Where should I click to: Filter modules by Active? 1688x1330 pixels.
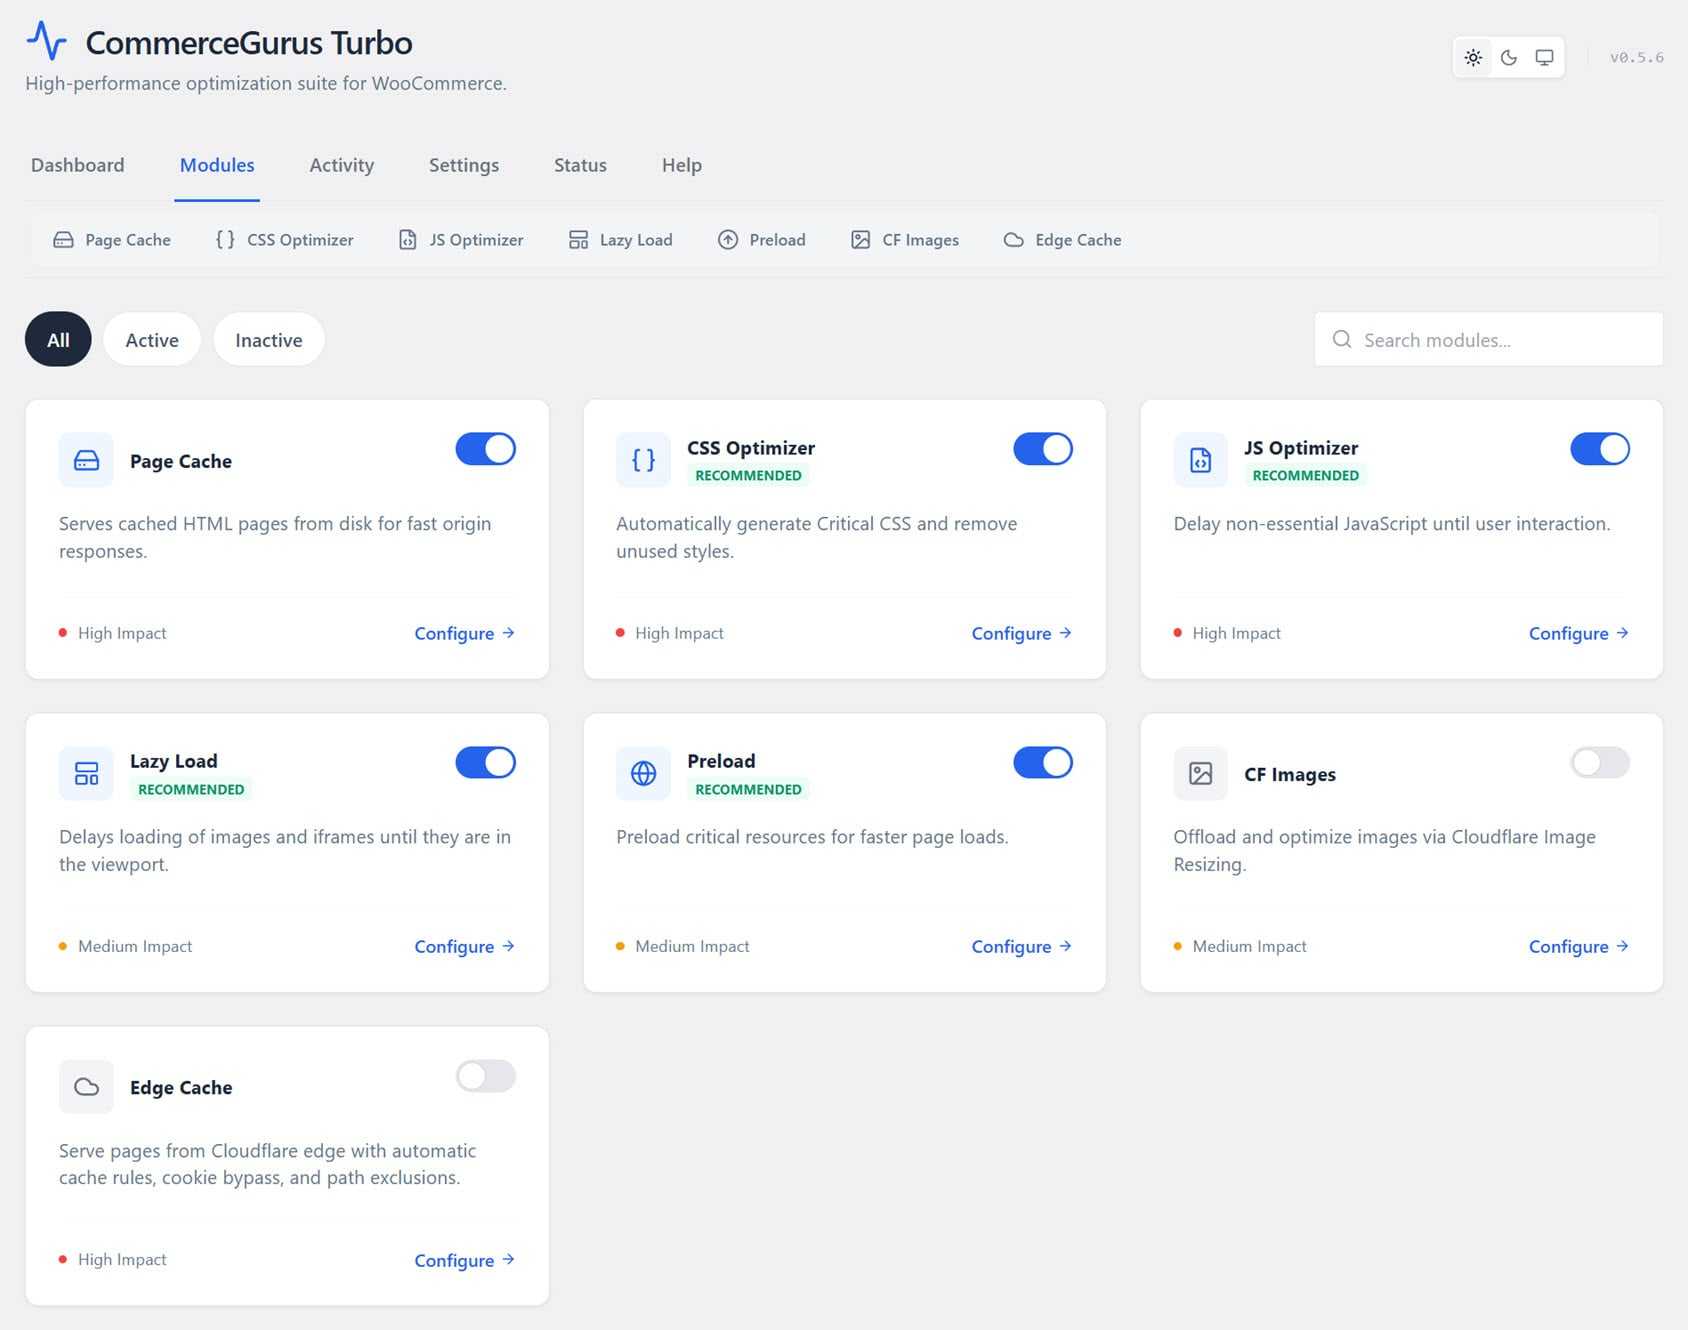[152, 340]
